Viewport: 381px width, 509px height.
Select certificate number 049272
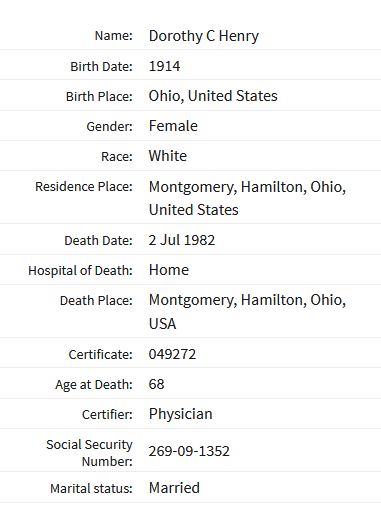(172, 354)
